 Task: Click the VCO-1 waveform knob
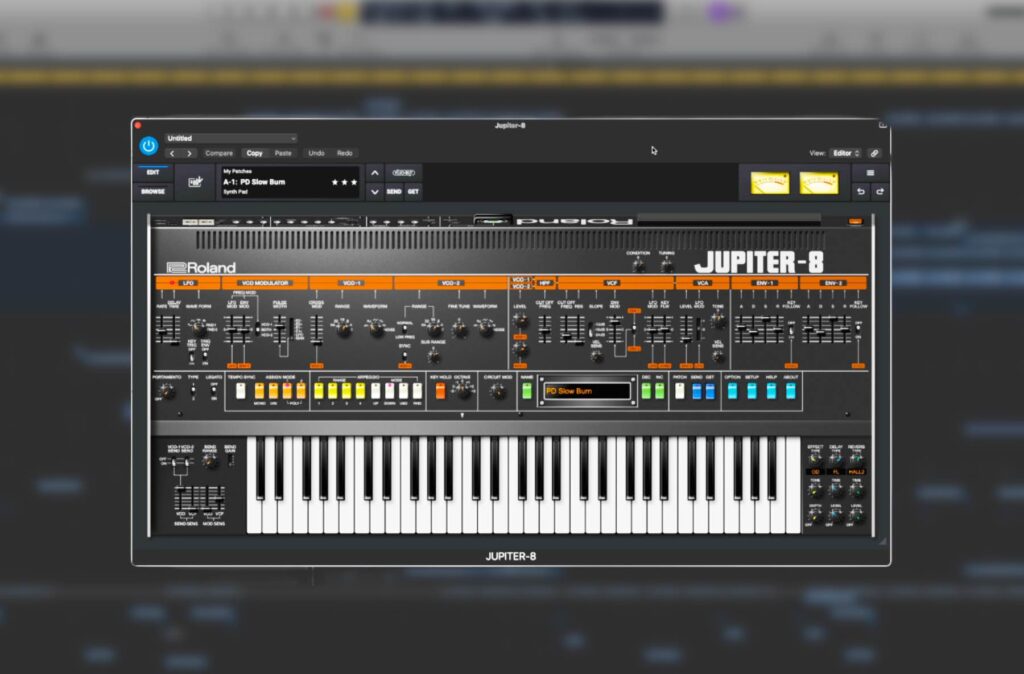[375, 329]
